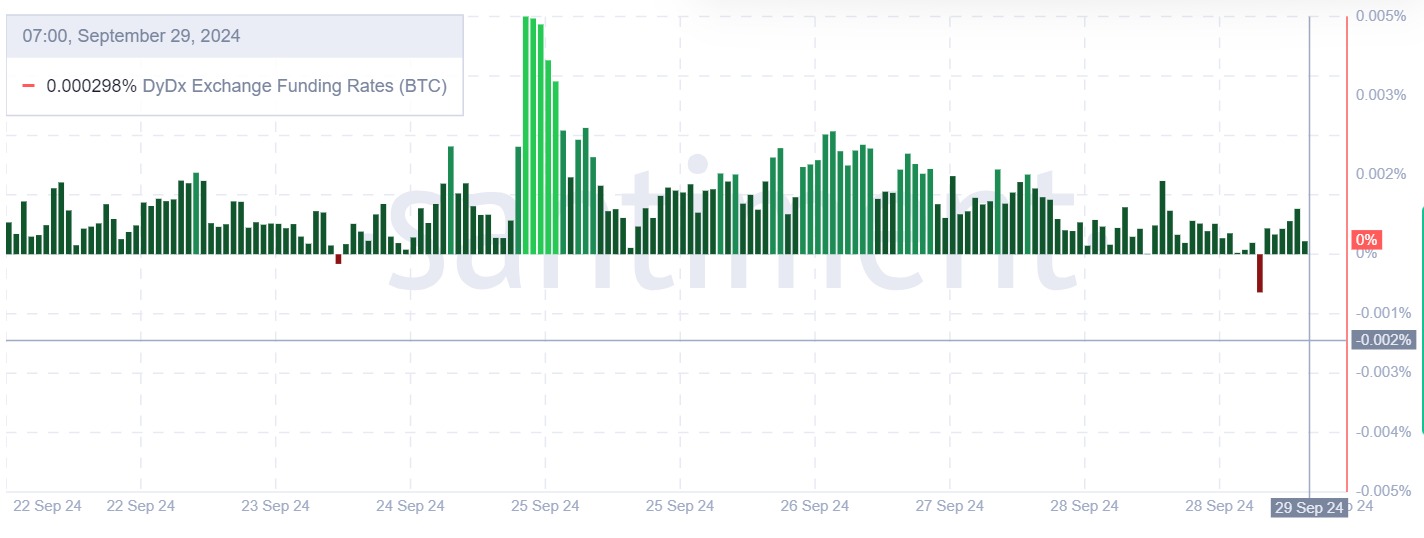Image resolution: width=1424 pixels, height=538 pixels.
Task: Click the 07:00, September 29, 2024 tooltip header
Action: pyautogui.click(x=131, y=36)
